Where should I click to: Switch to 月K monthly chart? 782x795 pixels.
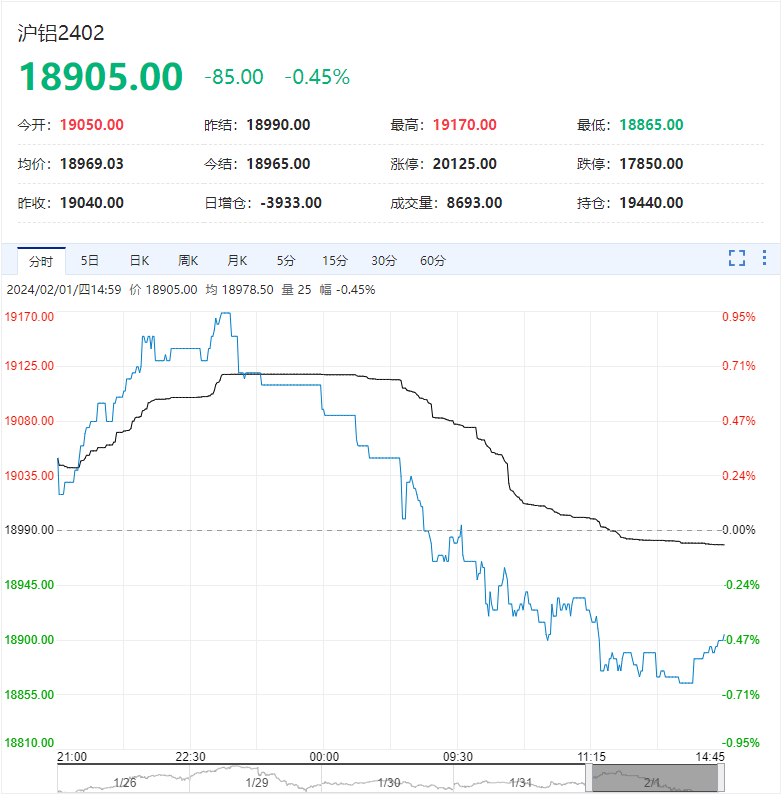point(237,261)
